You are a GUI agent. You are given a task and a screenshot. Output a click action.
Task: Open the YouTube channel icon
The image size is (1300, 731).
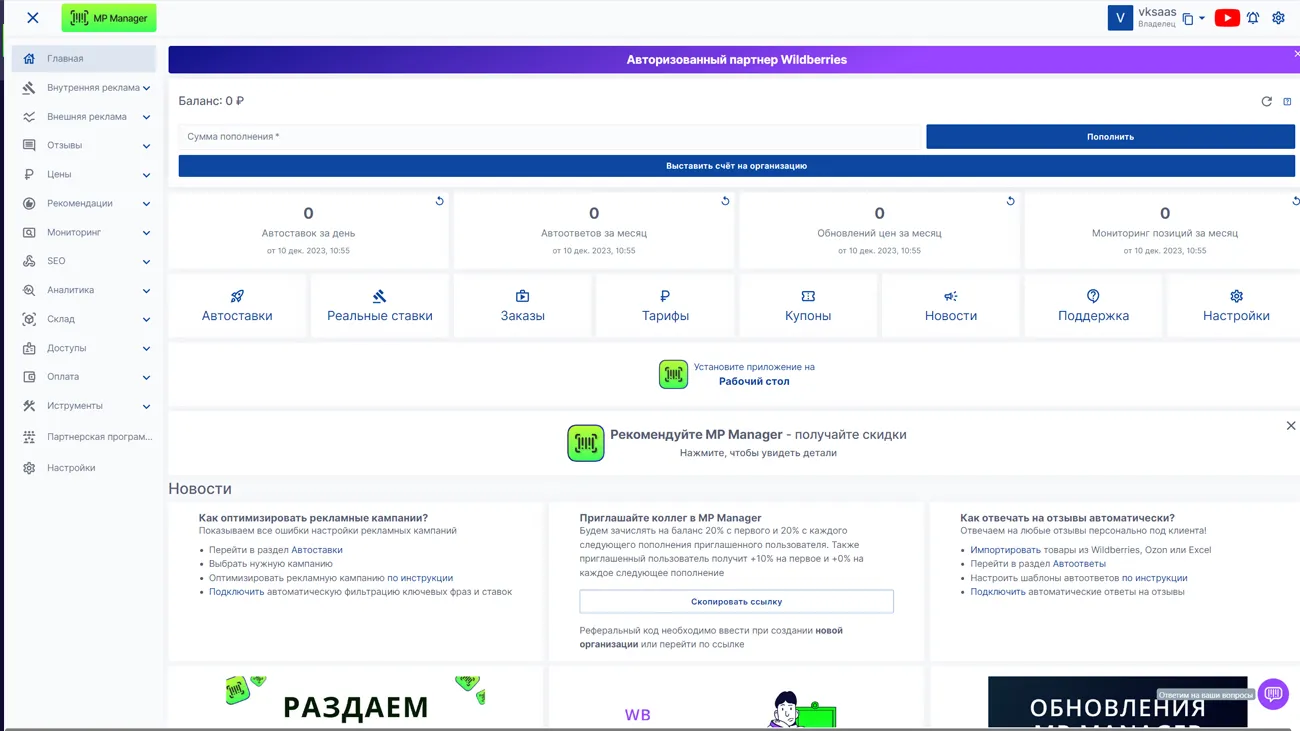(1226, 18)
